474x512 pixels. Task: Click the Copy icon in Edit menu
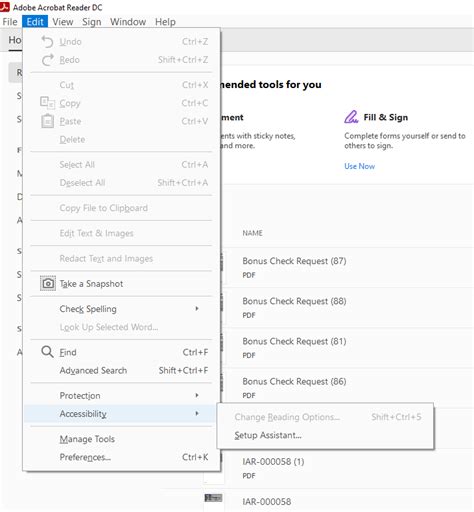pos(47,103)
